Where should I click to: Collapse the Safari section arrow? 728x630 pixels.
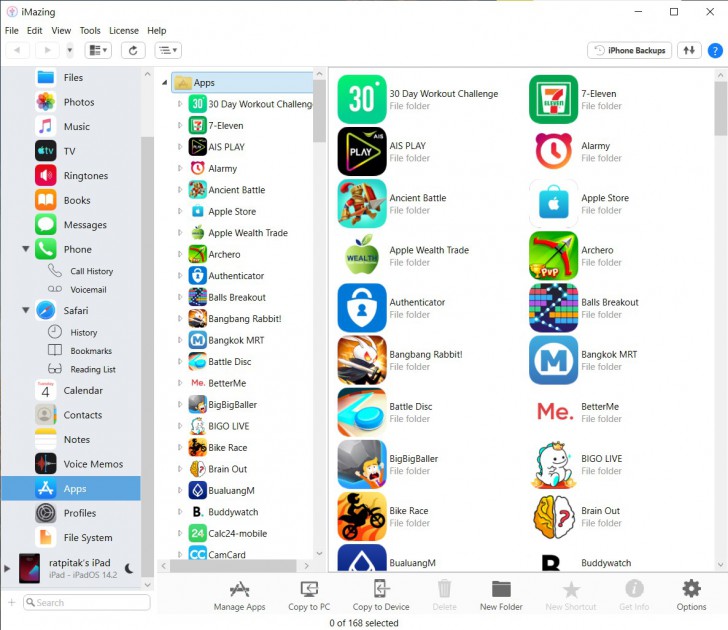pyautogui.click(x=26, y=310)
